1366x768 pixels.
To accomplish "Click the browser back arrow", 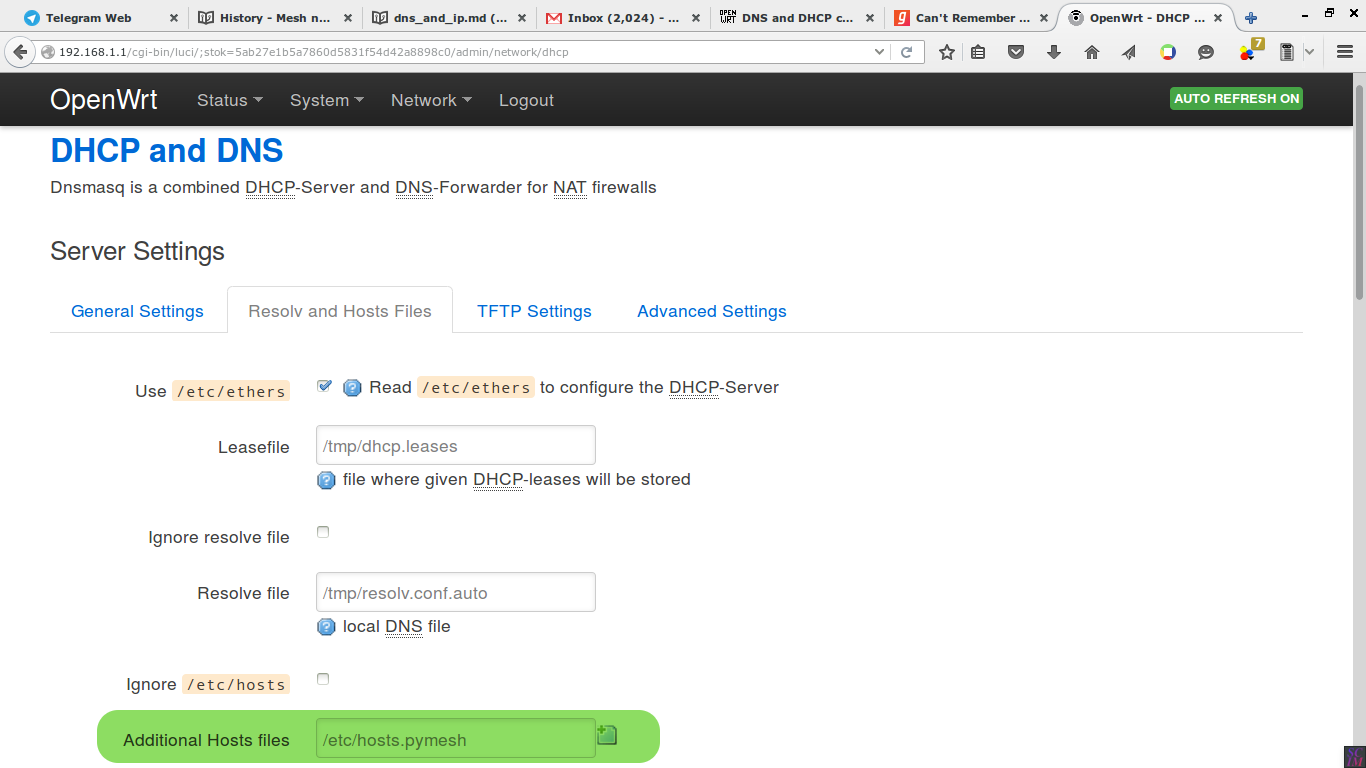I will (x=19, y=52).
